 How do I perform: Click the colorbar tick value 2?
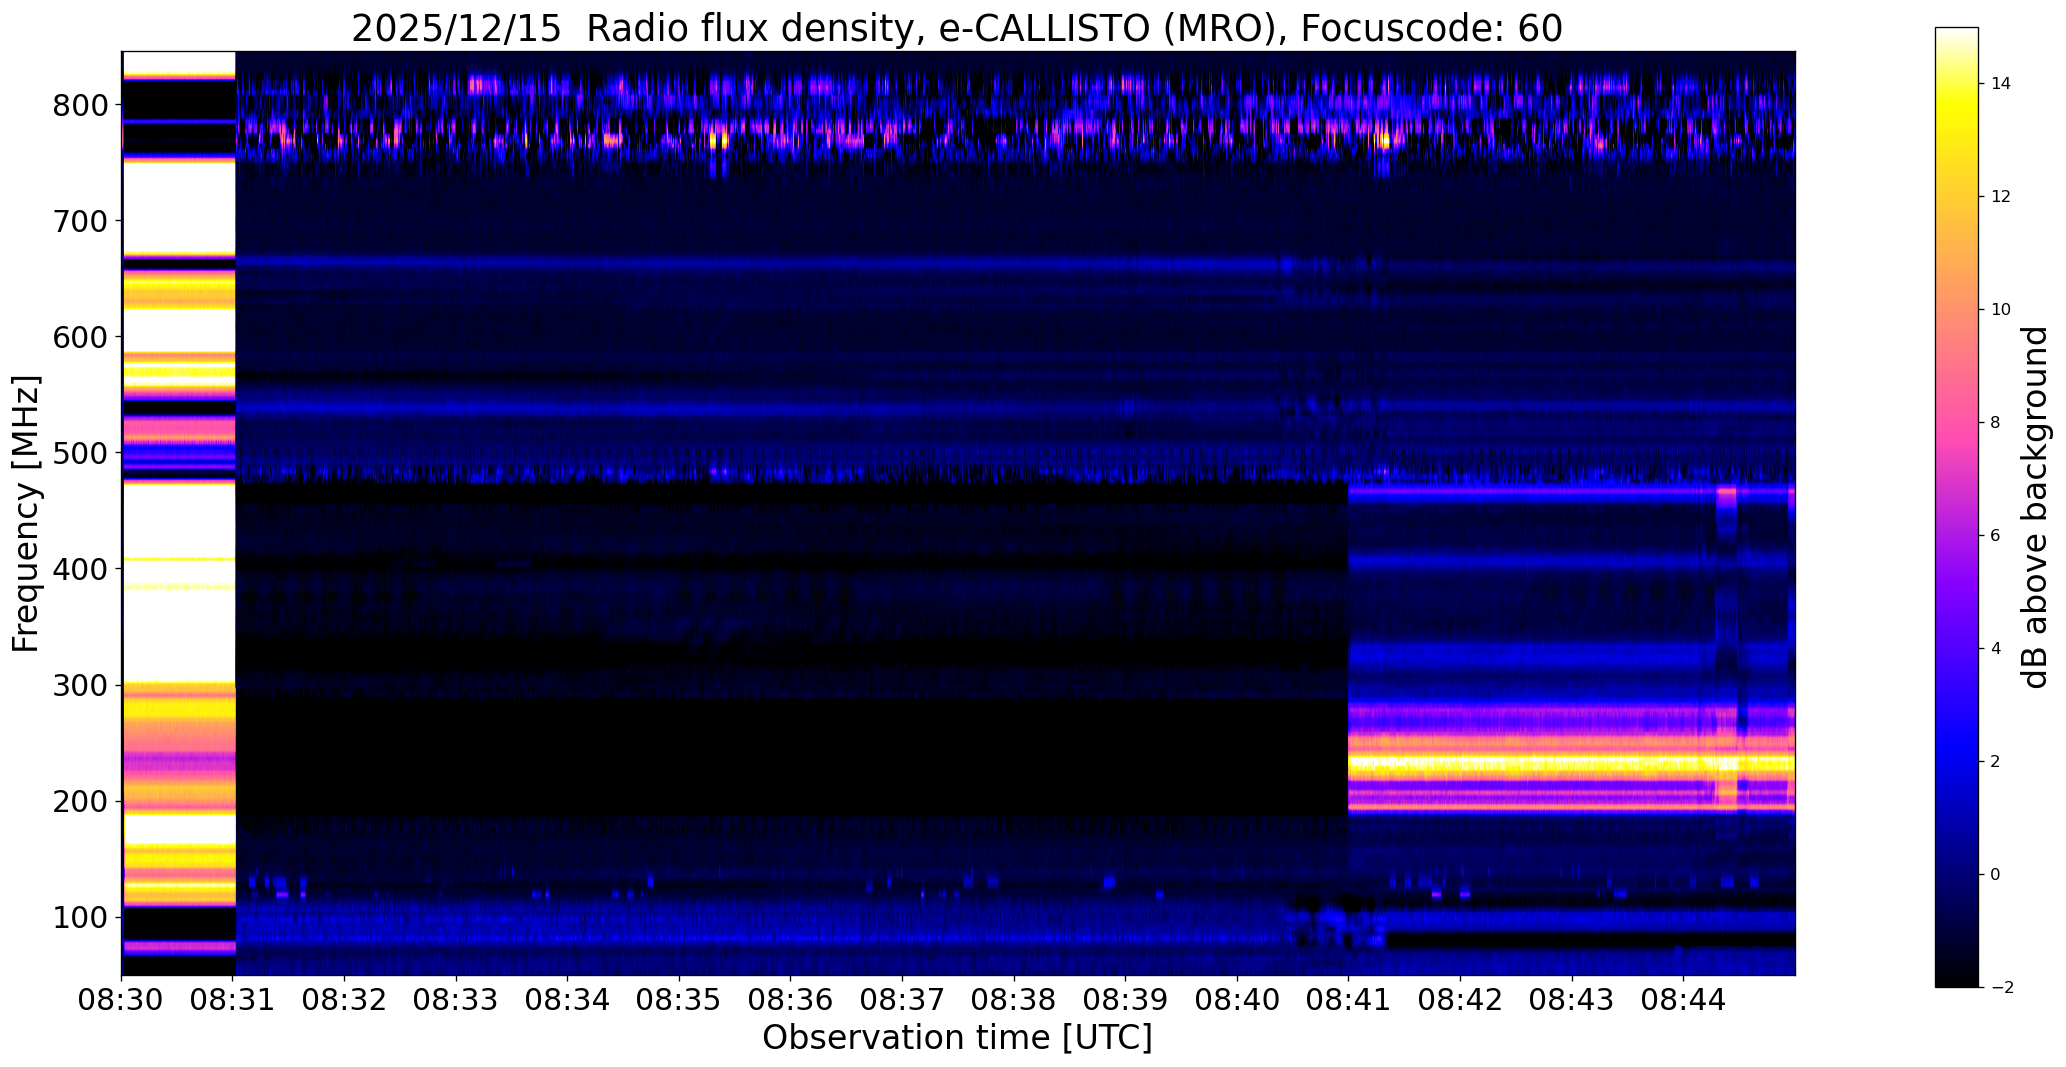[1996, 762]
